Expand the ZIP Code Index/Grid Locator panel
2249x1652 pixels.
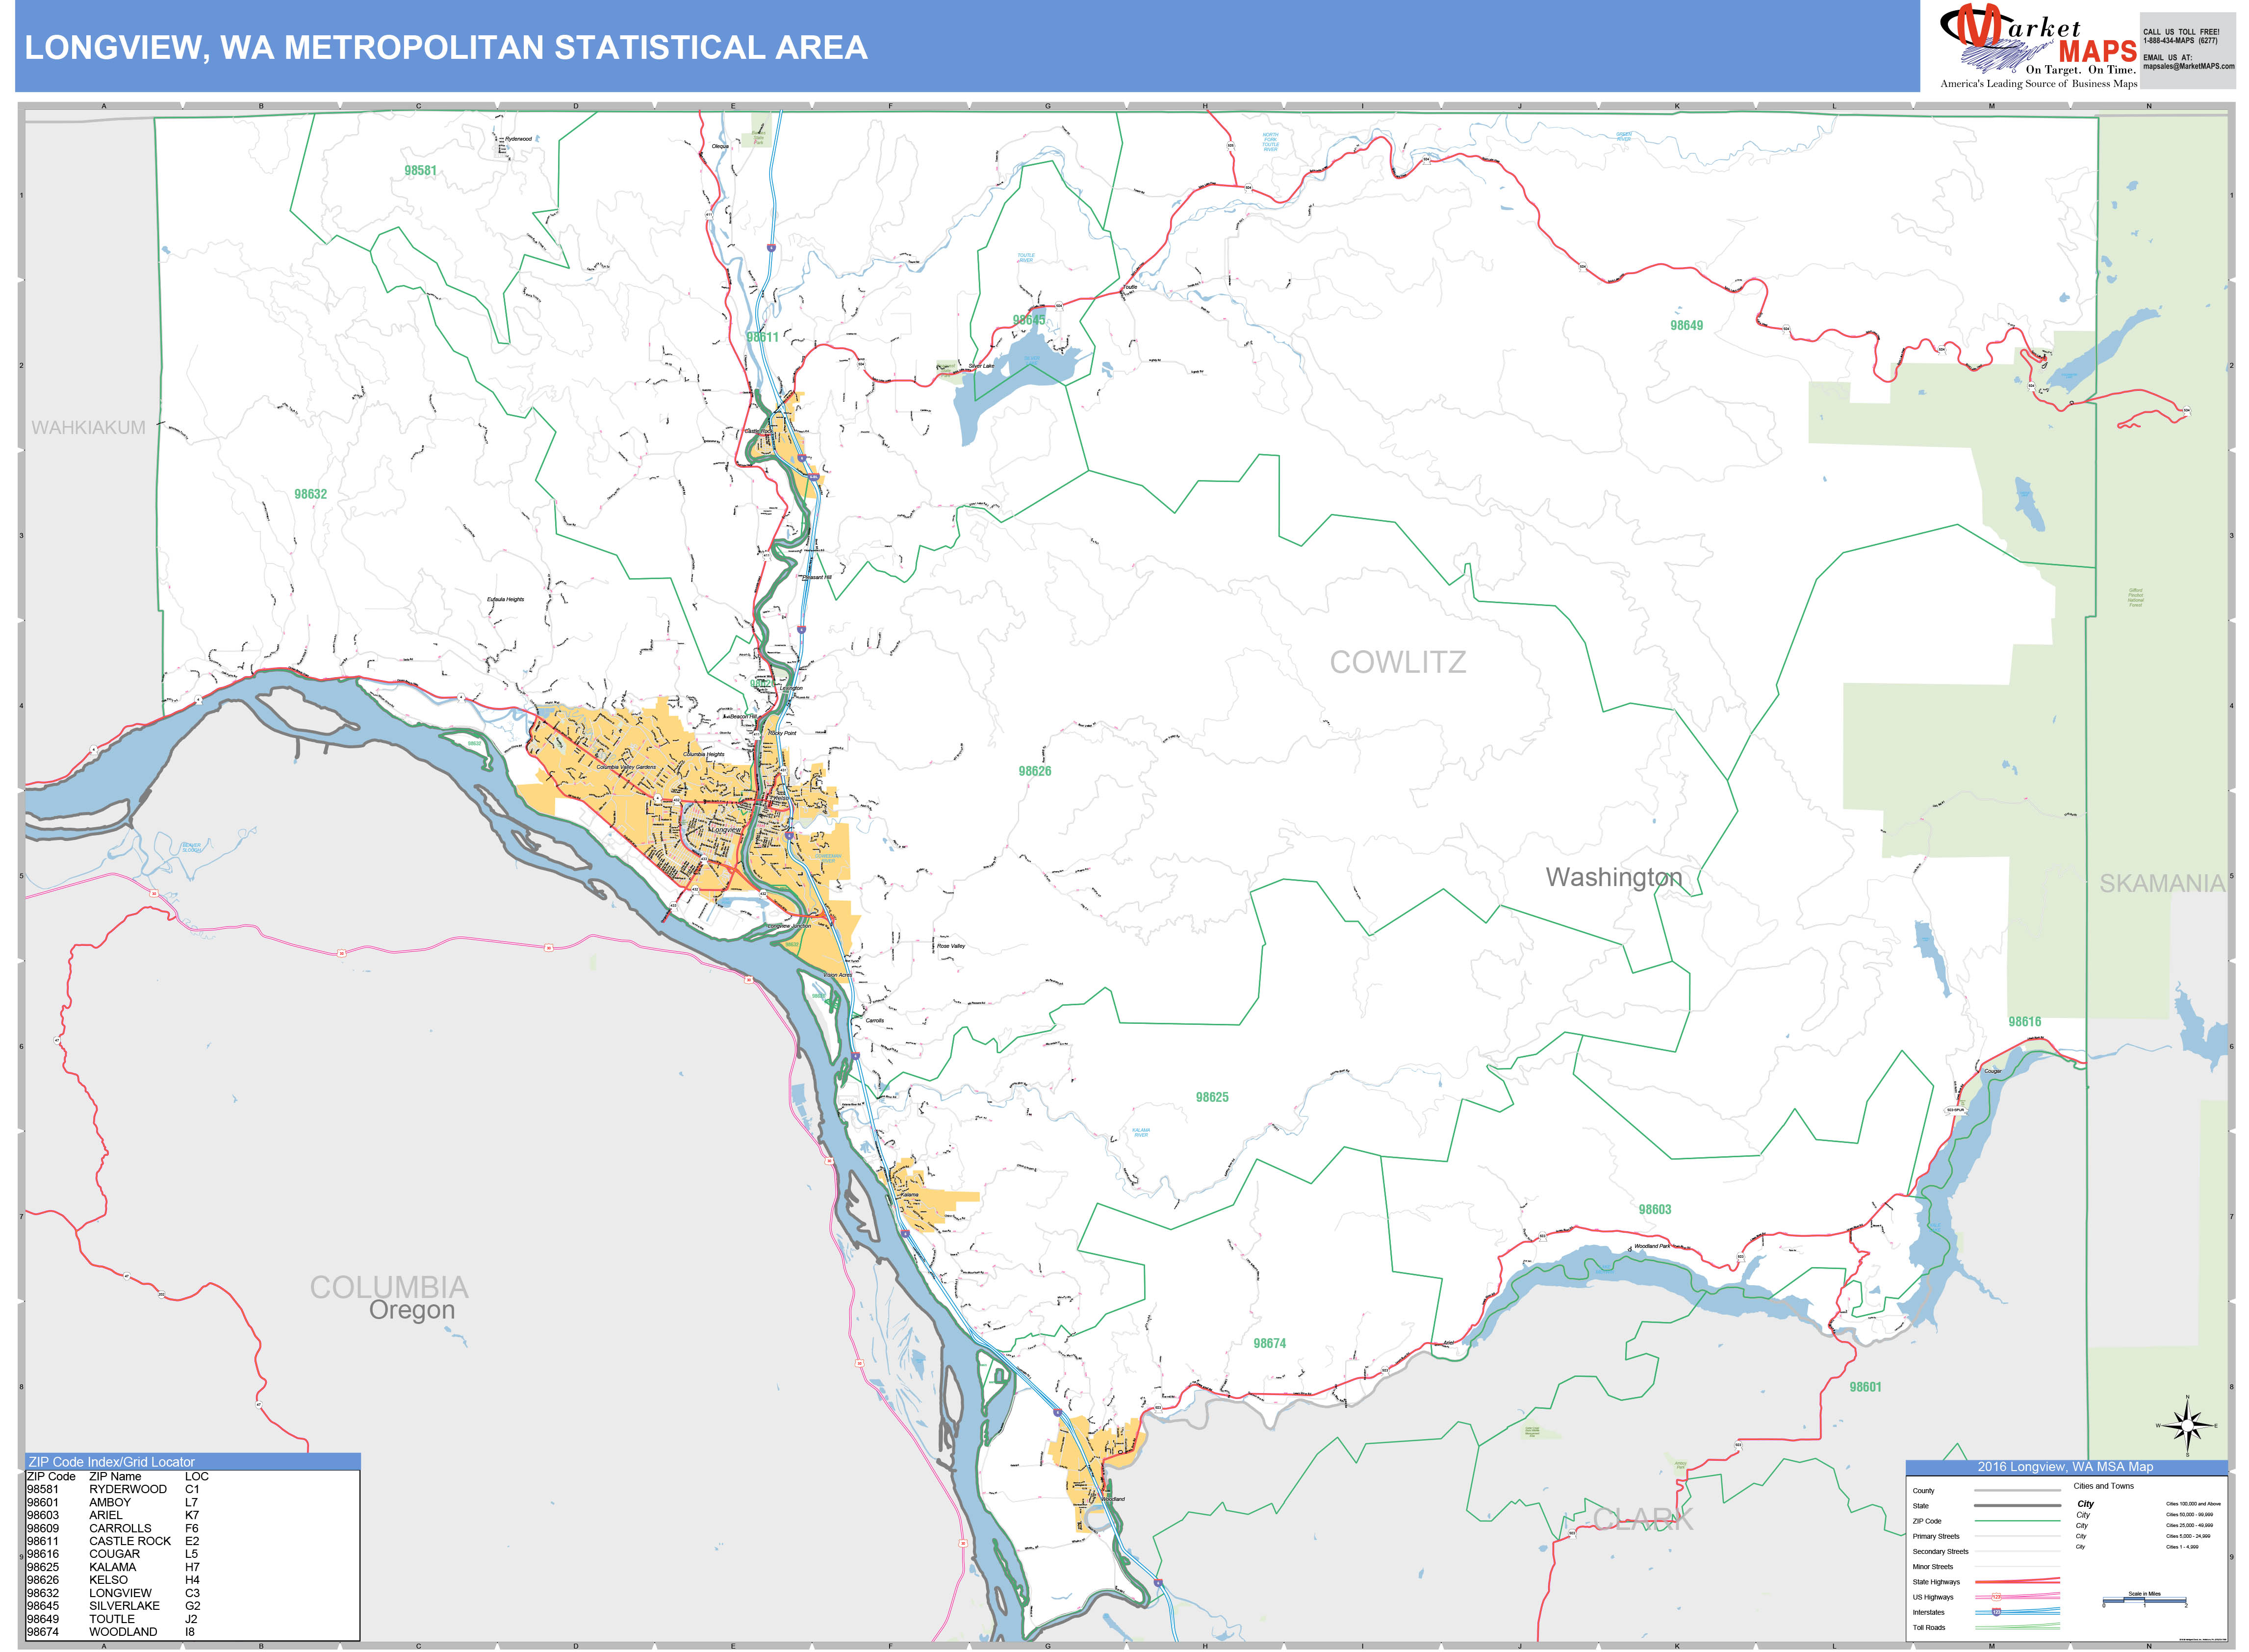tap(113, 1463)
